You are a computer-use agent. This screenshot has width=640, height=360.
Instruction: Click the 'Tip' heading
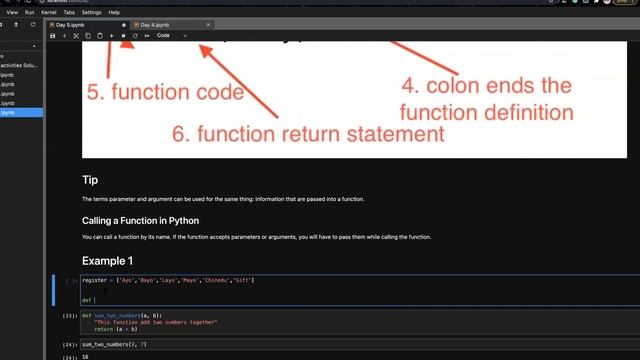[x=90, y=180]
